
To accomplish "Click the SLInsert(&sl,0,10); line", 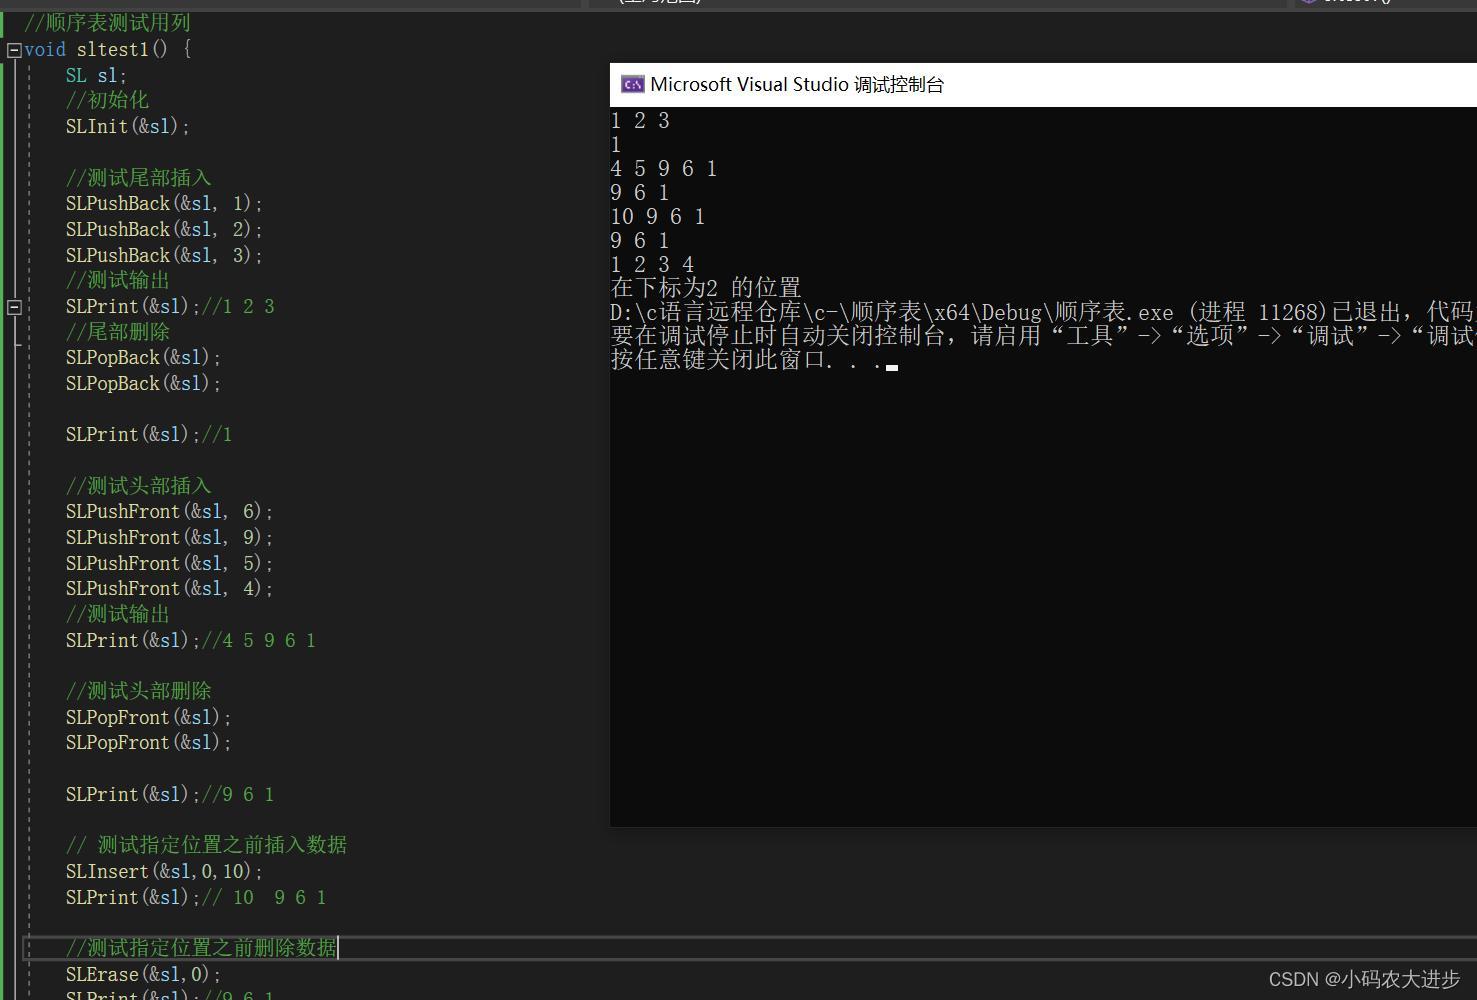I will (164, 871).
